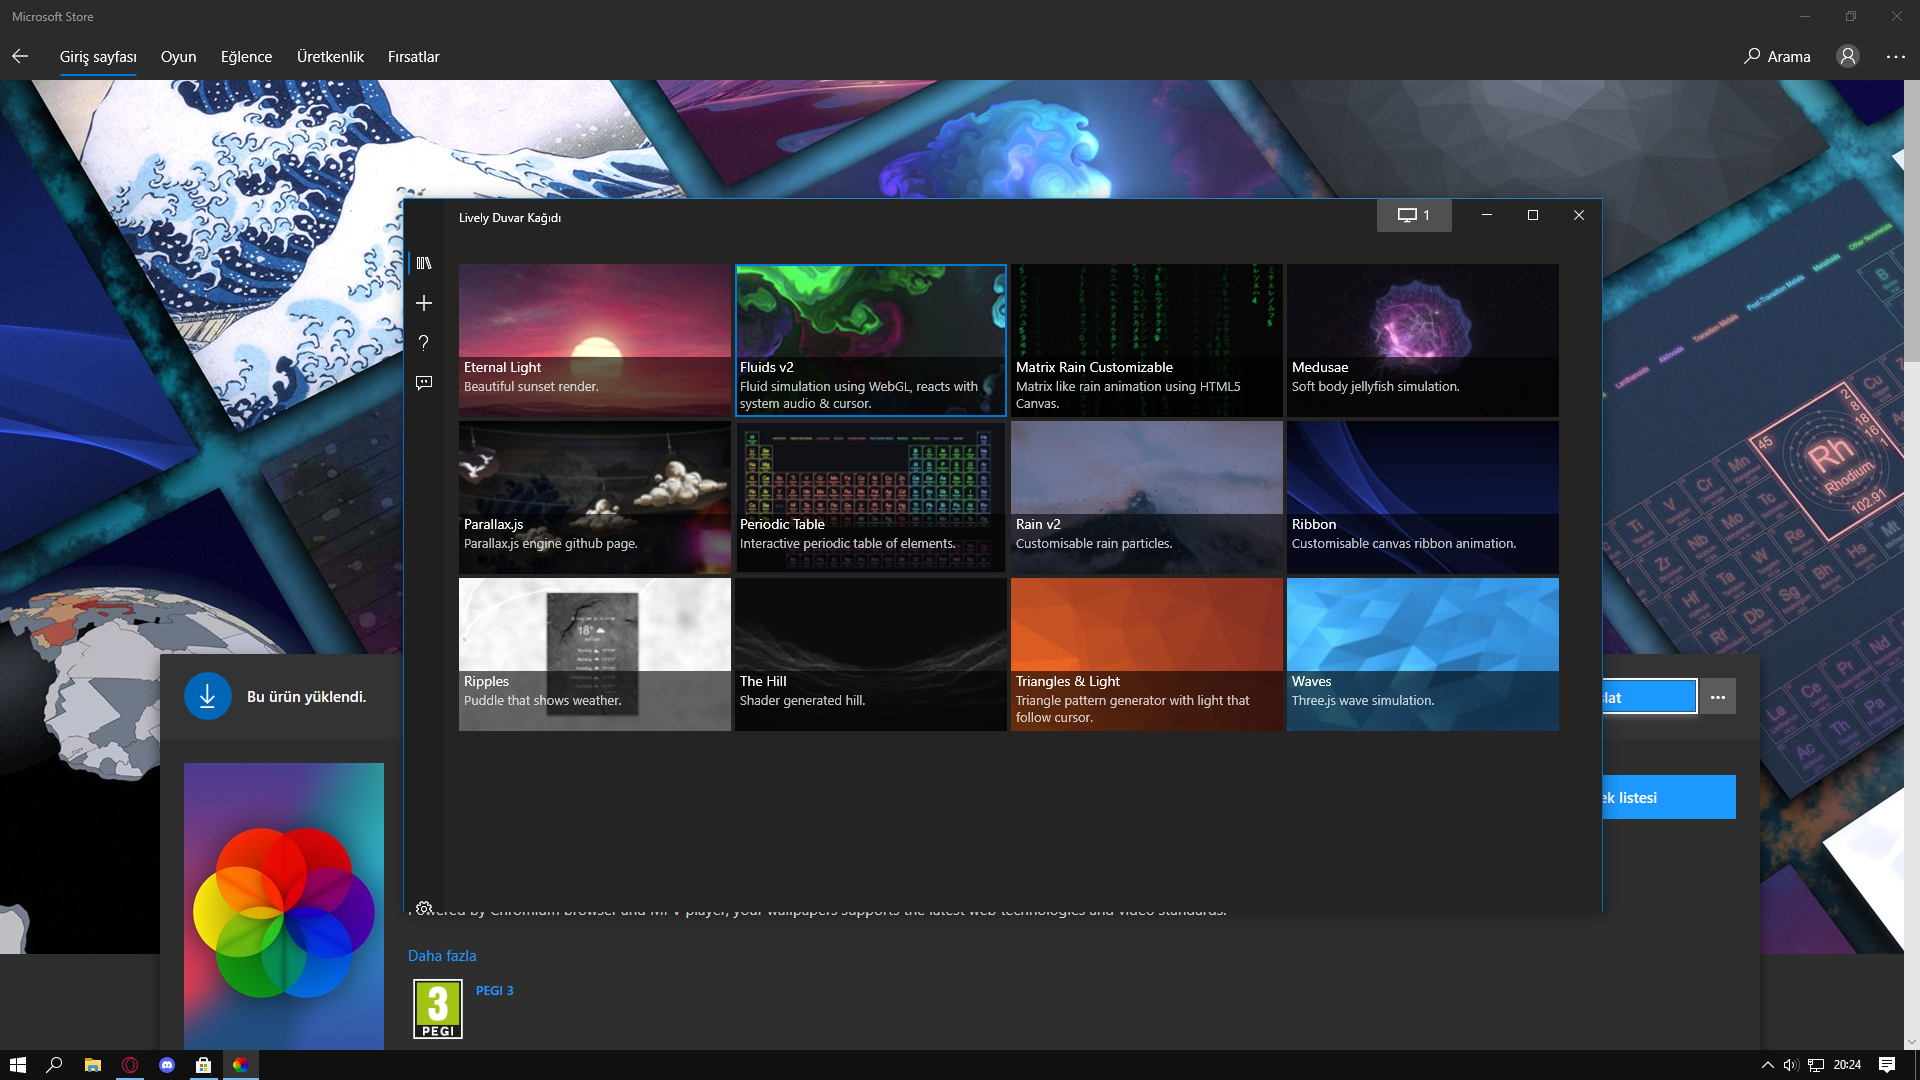Click the download status icon
Screen dimensions: 1920x1080
coord(208,696)
